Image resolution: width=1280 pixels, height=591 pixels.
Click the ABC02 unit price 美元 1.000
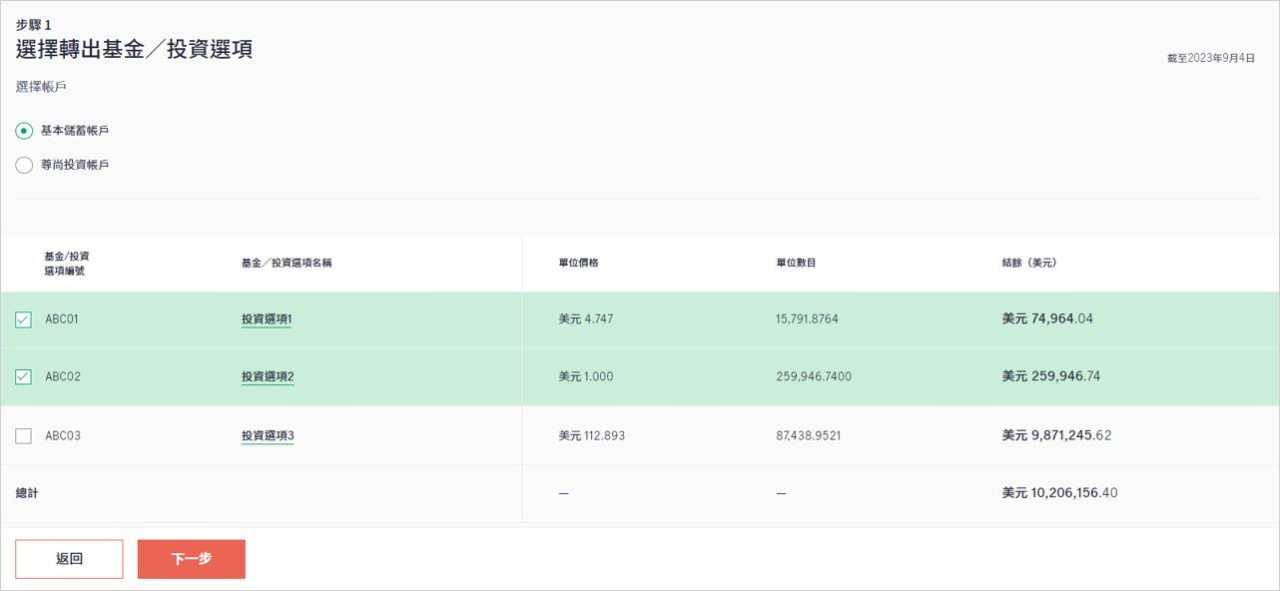point(586,377)
